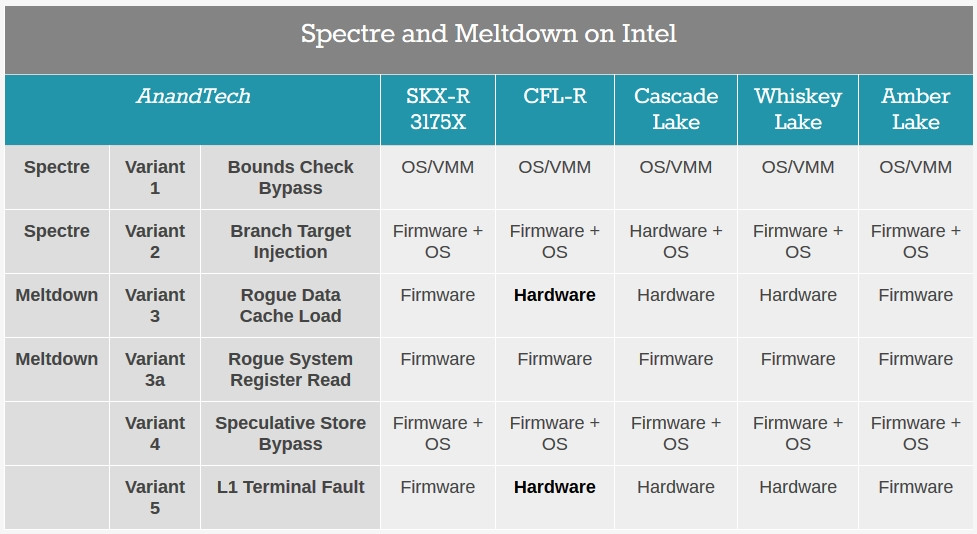The image size is (977, 534).
Task: Click the Rogue System Register Read cell
Action: click(290, 370)
